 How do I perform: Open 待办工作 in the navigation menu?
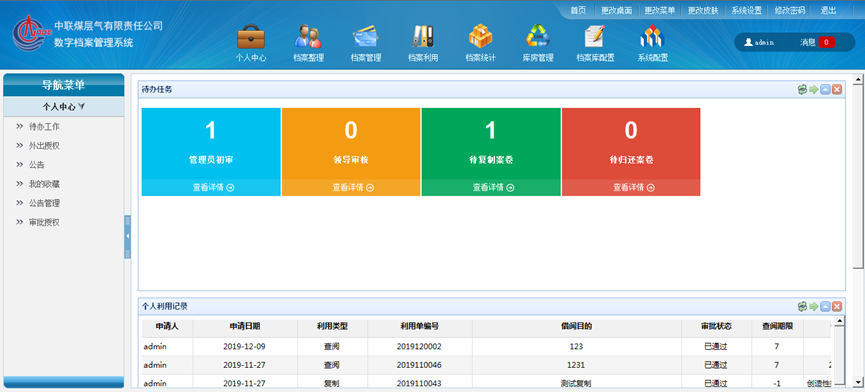tap(44, 127)
